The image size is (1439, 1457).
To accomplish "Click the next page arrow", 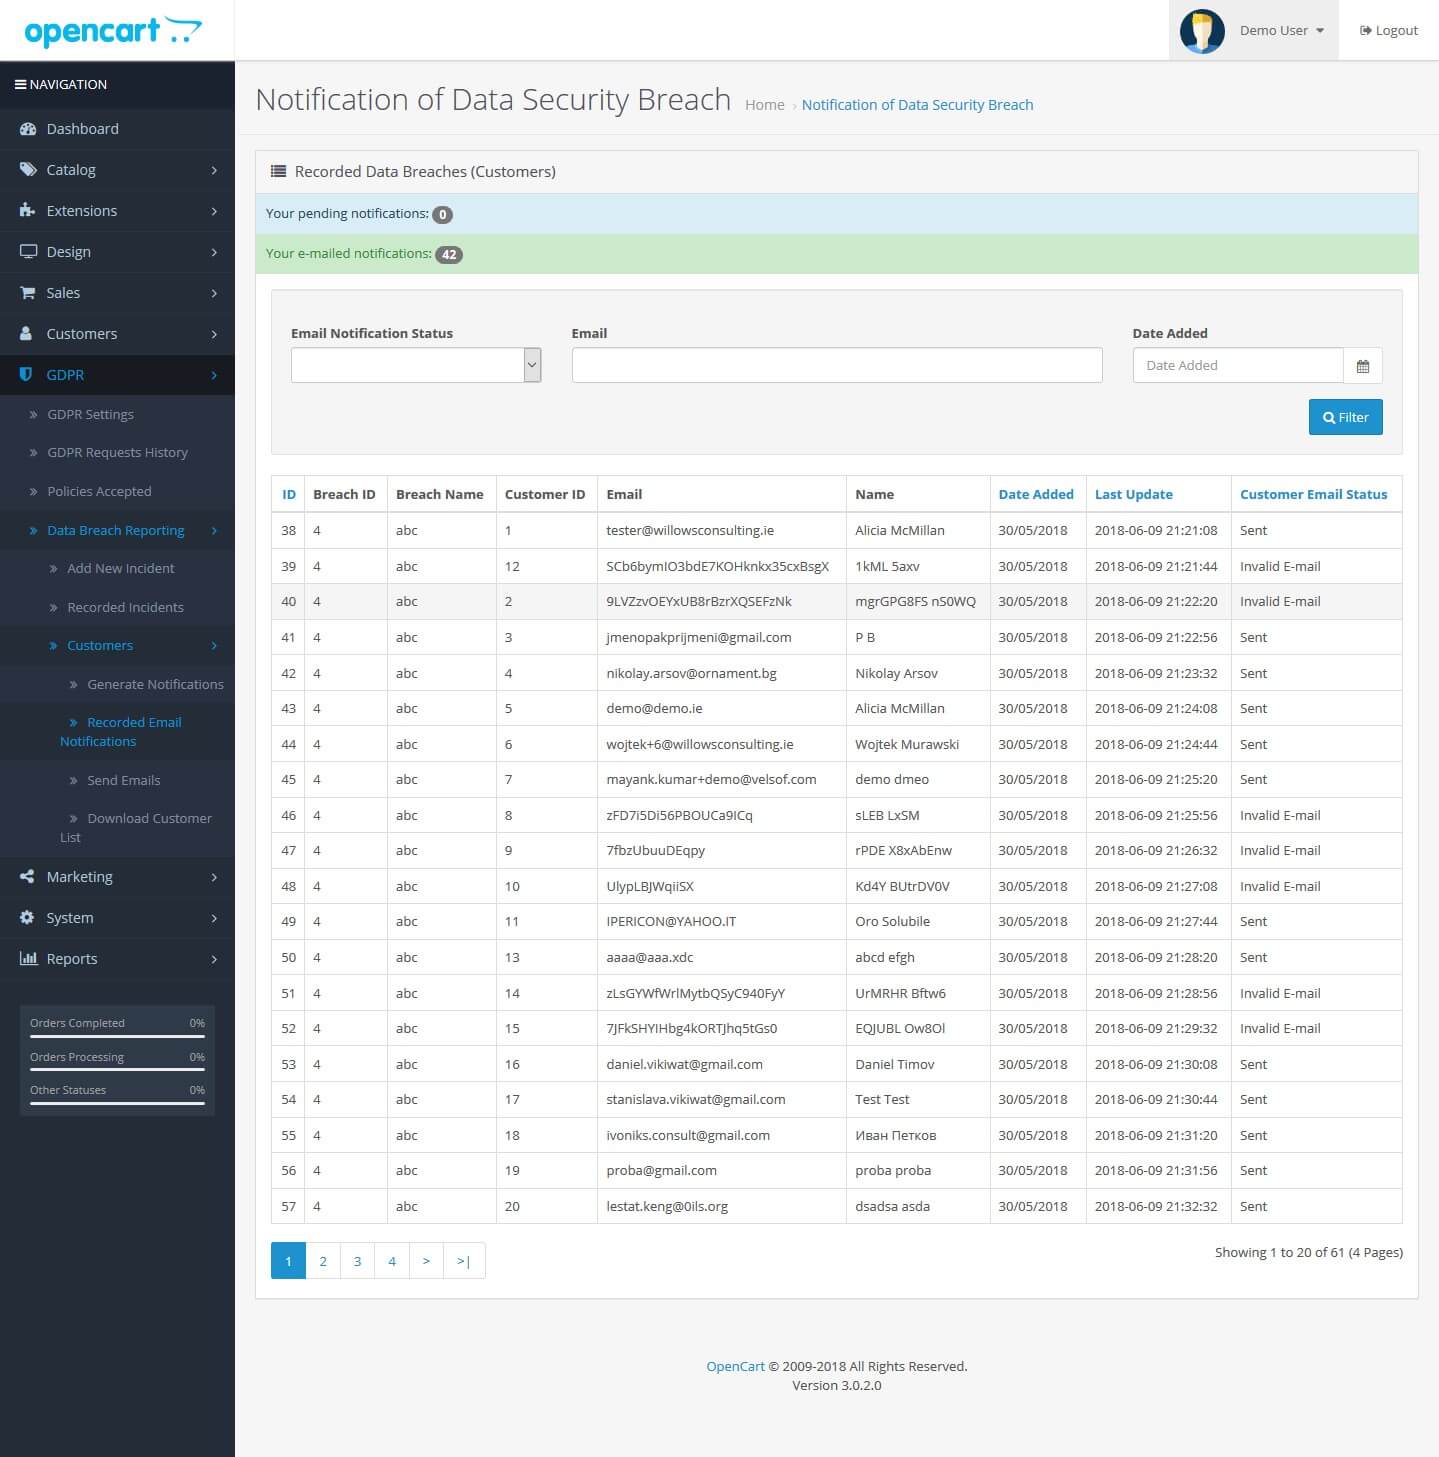I will (426, 1262).
